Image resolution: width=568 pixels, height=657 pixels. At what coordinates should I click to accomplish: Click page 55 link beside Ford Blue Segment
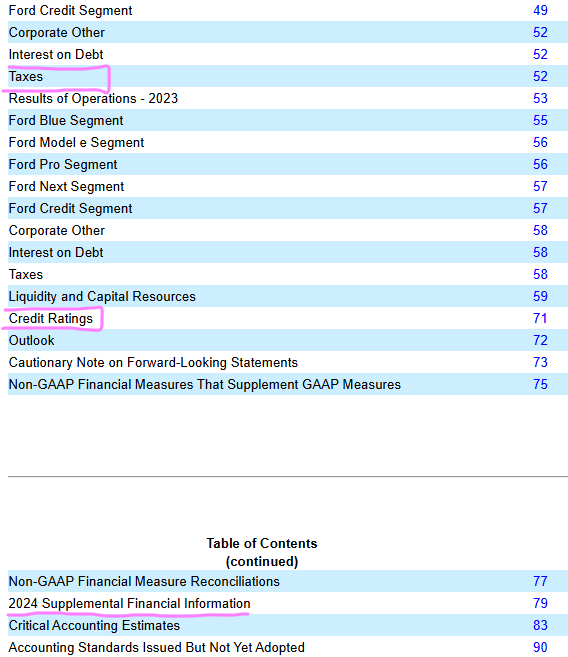pos(540,121)
